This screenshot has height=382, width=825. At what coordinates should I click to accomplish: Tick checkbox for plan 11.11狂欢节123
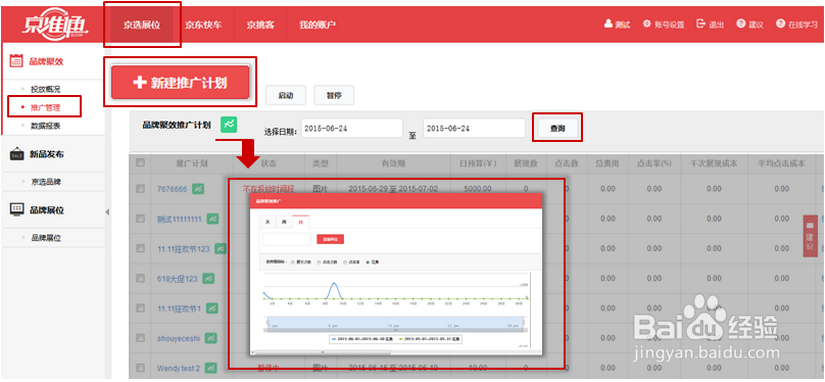click(x=140, y=248)
